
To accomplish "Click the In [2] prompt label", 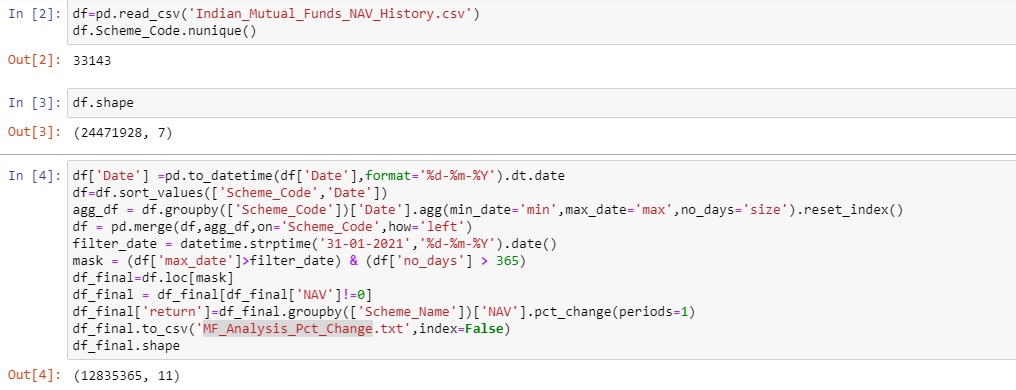I will 35,14.
